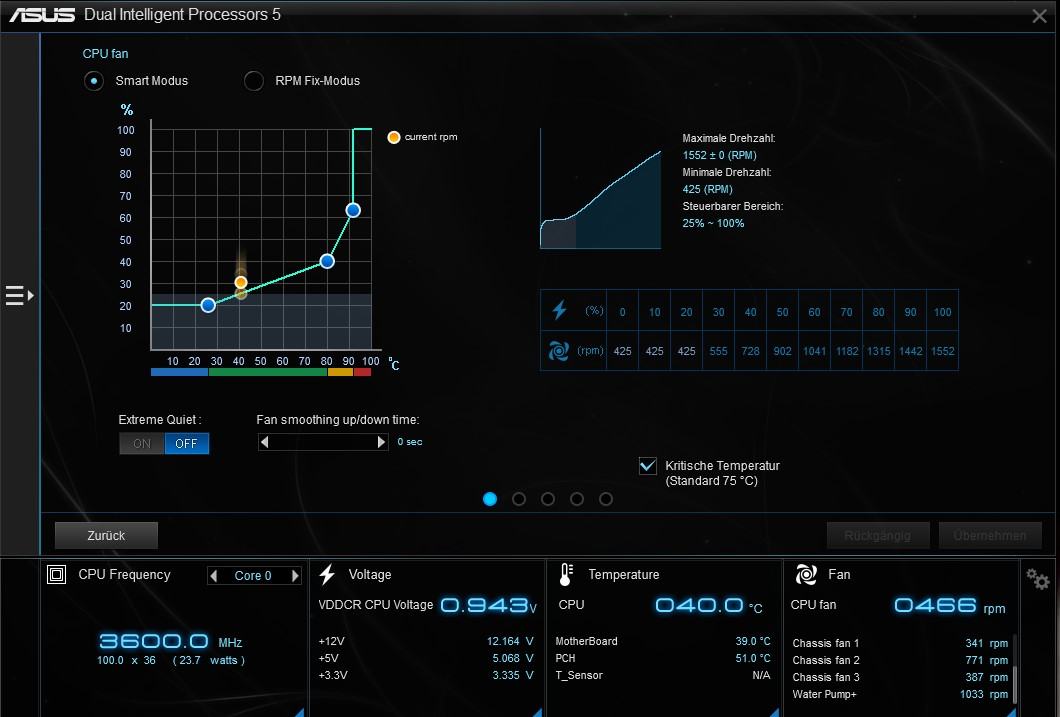1060x717 pixels.
Task: Click the 1552 rpm table cell
Action: [x=942, y=351]
